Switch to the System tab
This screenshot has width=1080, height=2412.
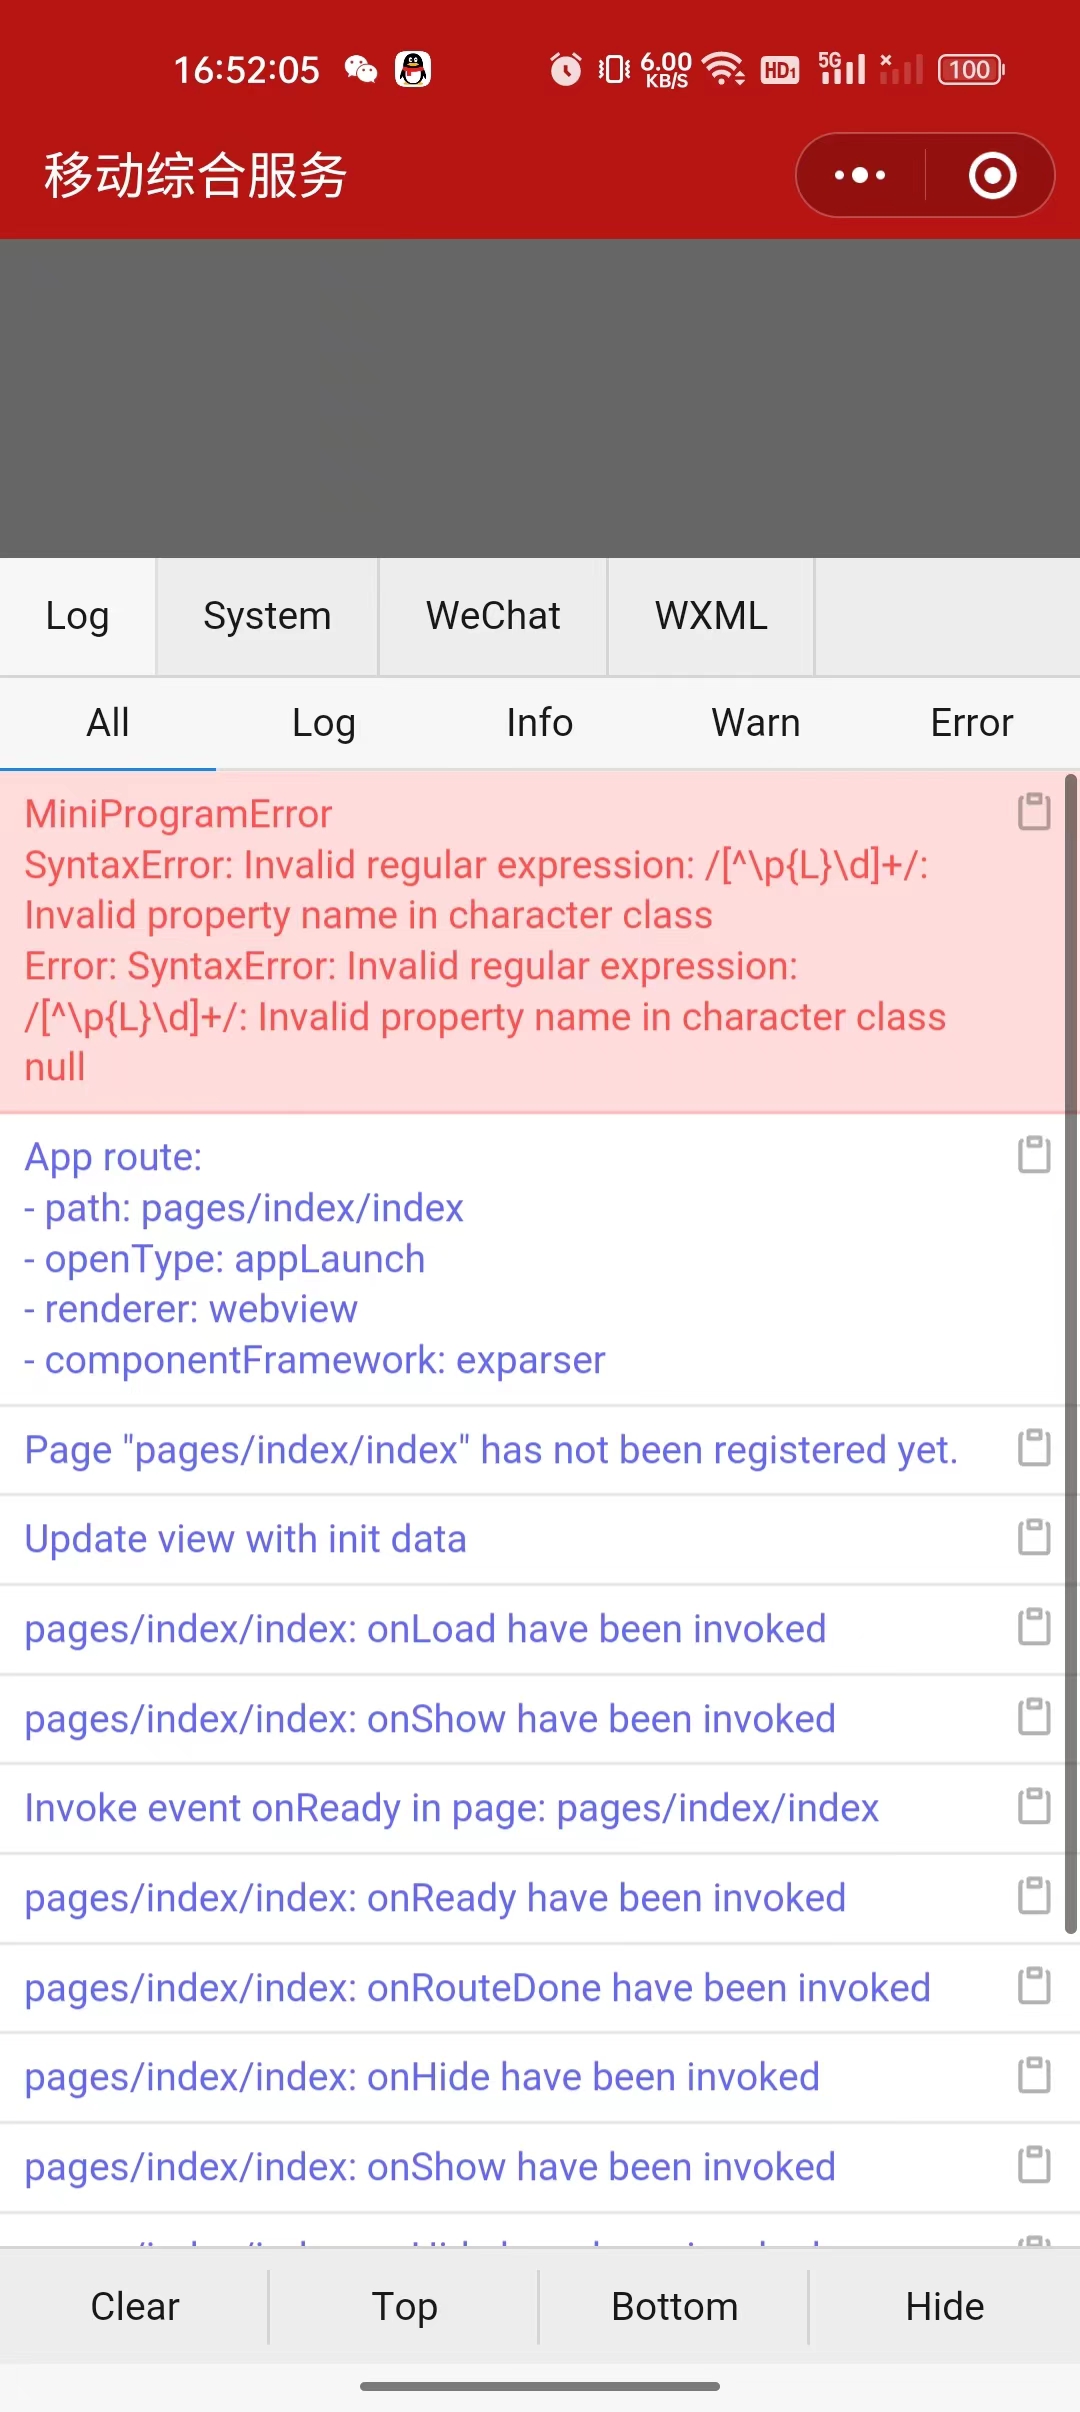[x=267, y=616]
